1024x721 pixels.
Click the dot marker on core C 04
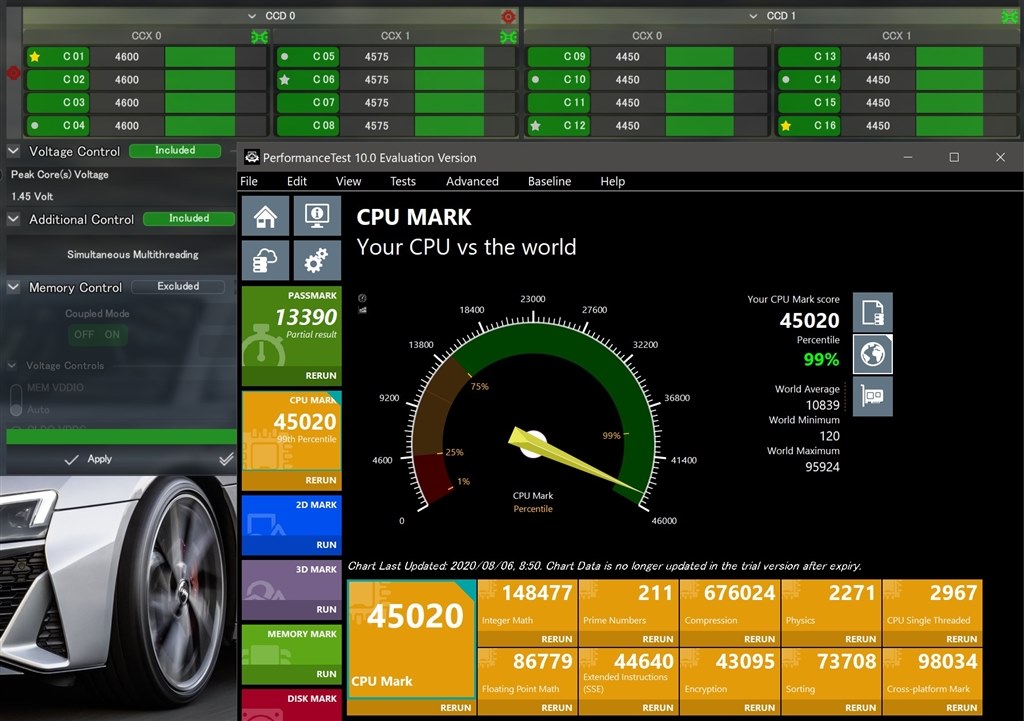(35, 125)
